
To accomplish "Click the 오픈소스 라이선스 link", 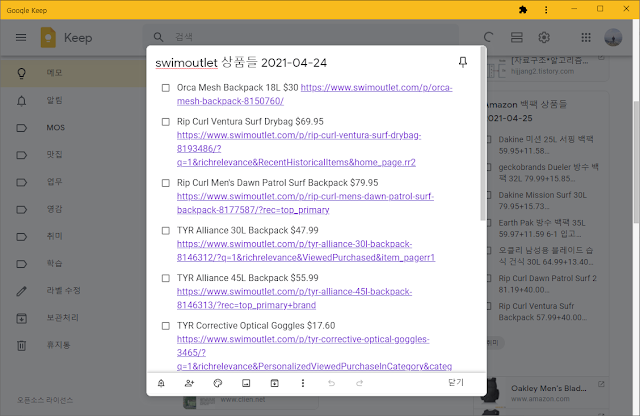I will pyautogui.click(x=45, y=400).
